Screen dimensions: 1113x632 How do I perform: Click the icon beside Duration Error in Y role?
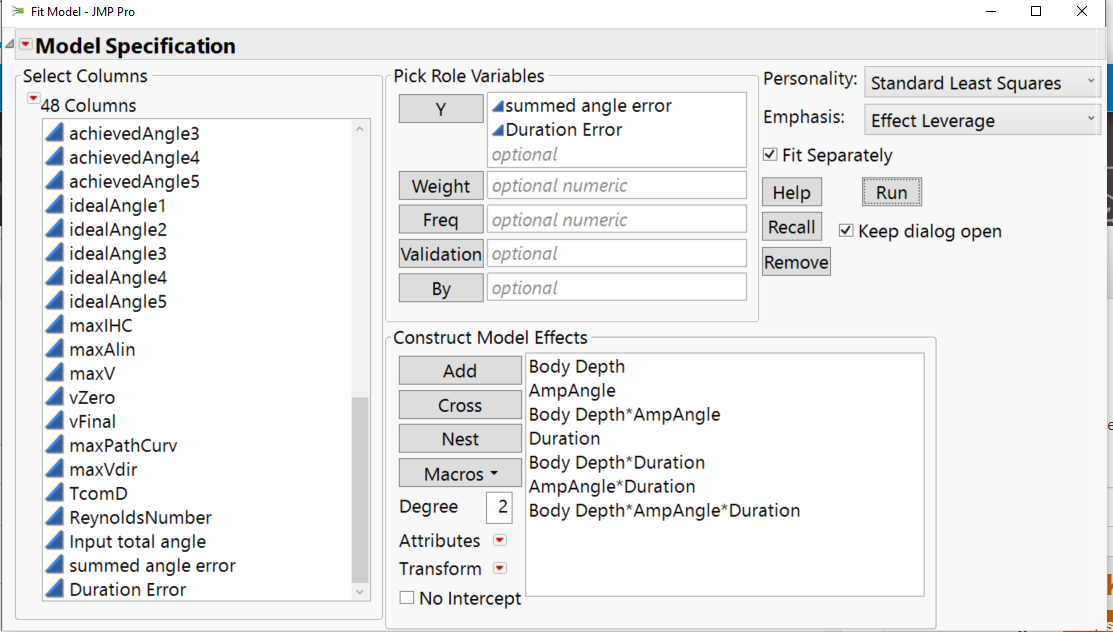[x=497, y=130]
